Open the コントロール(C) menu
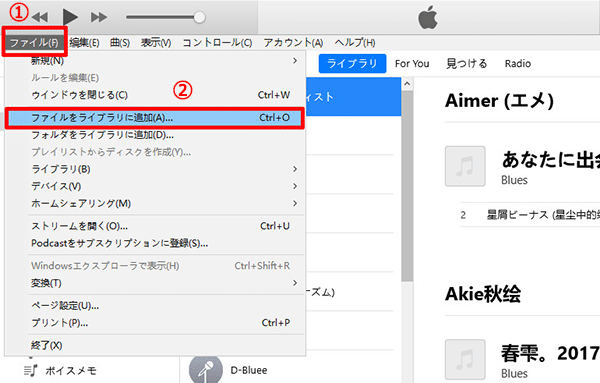600x383 pixels. pyautogui.click(x=217, y=42)
